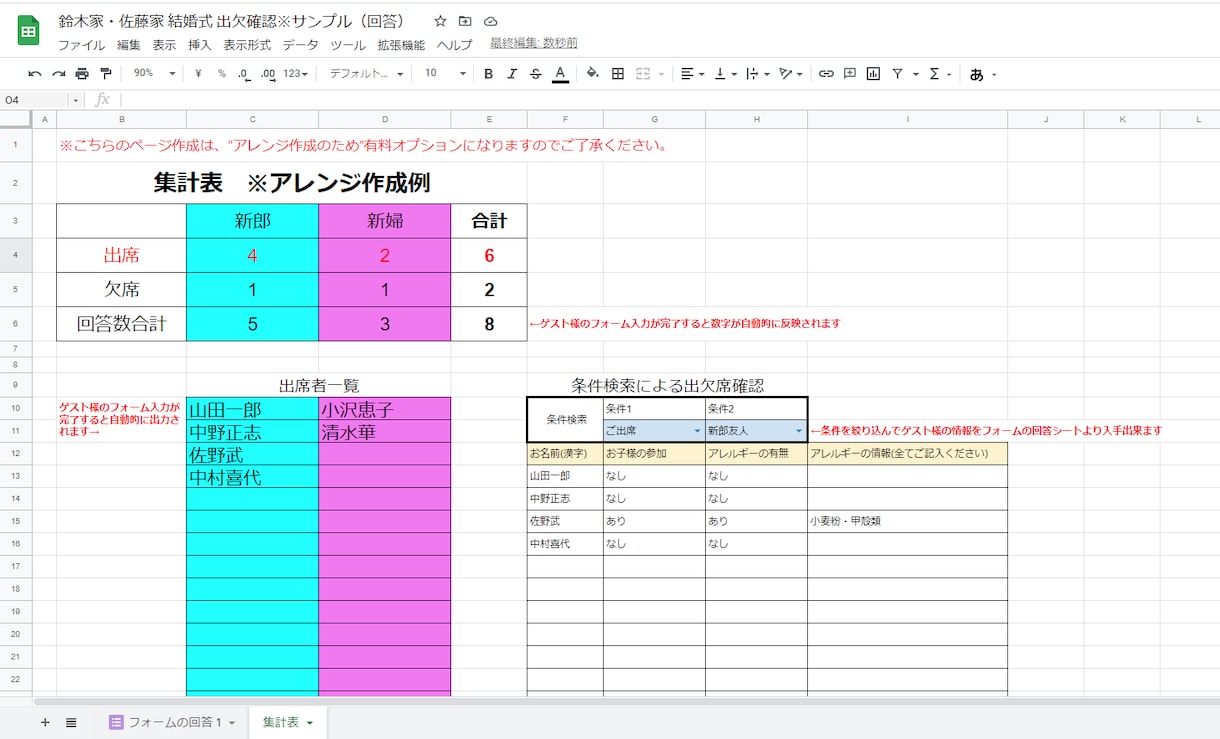Select column C header
This screenshot has width=1220, height=739.
tap(252, 119)
